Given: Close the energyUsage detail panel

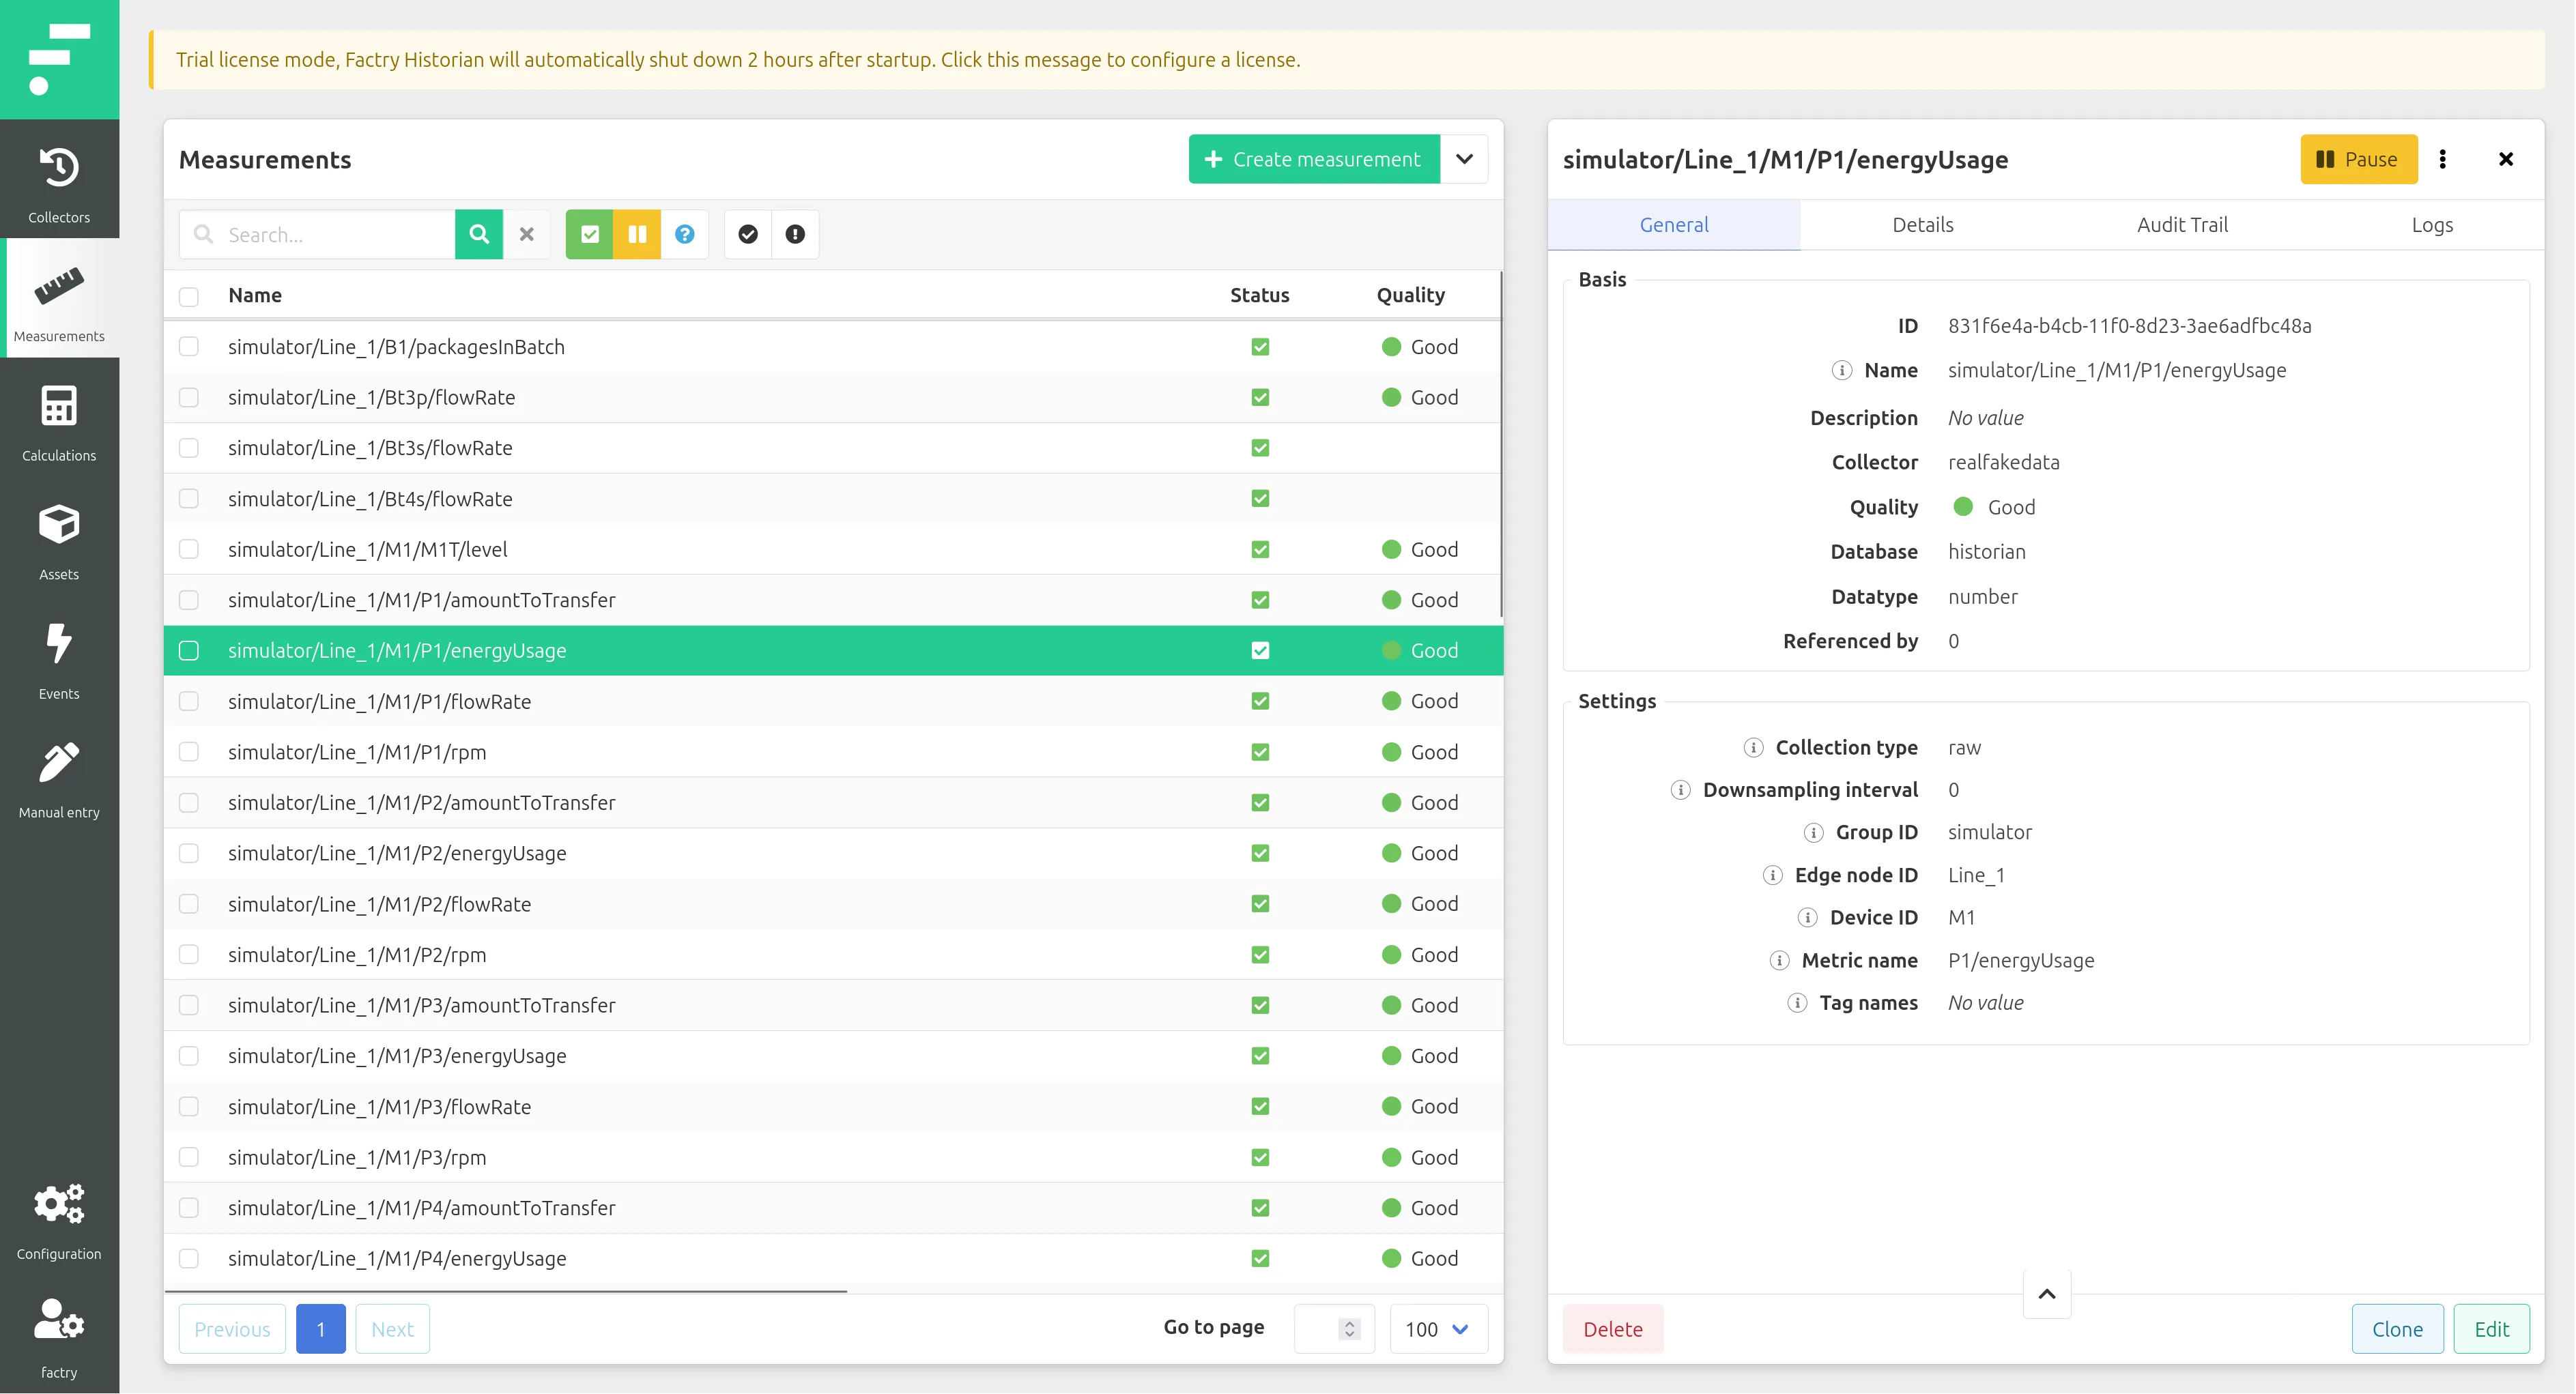Looking at the screenshot, I should 2506,159.
